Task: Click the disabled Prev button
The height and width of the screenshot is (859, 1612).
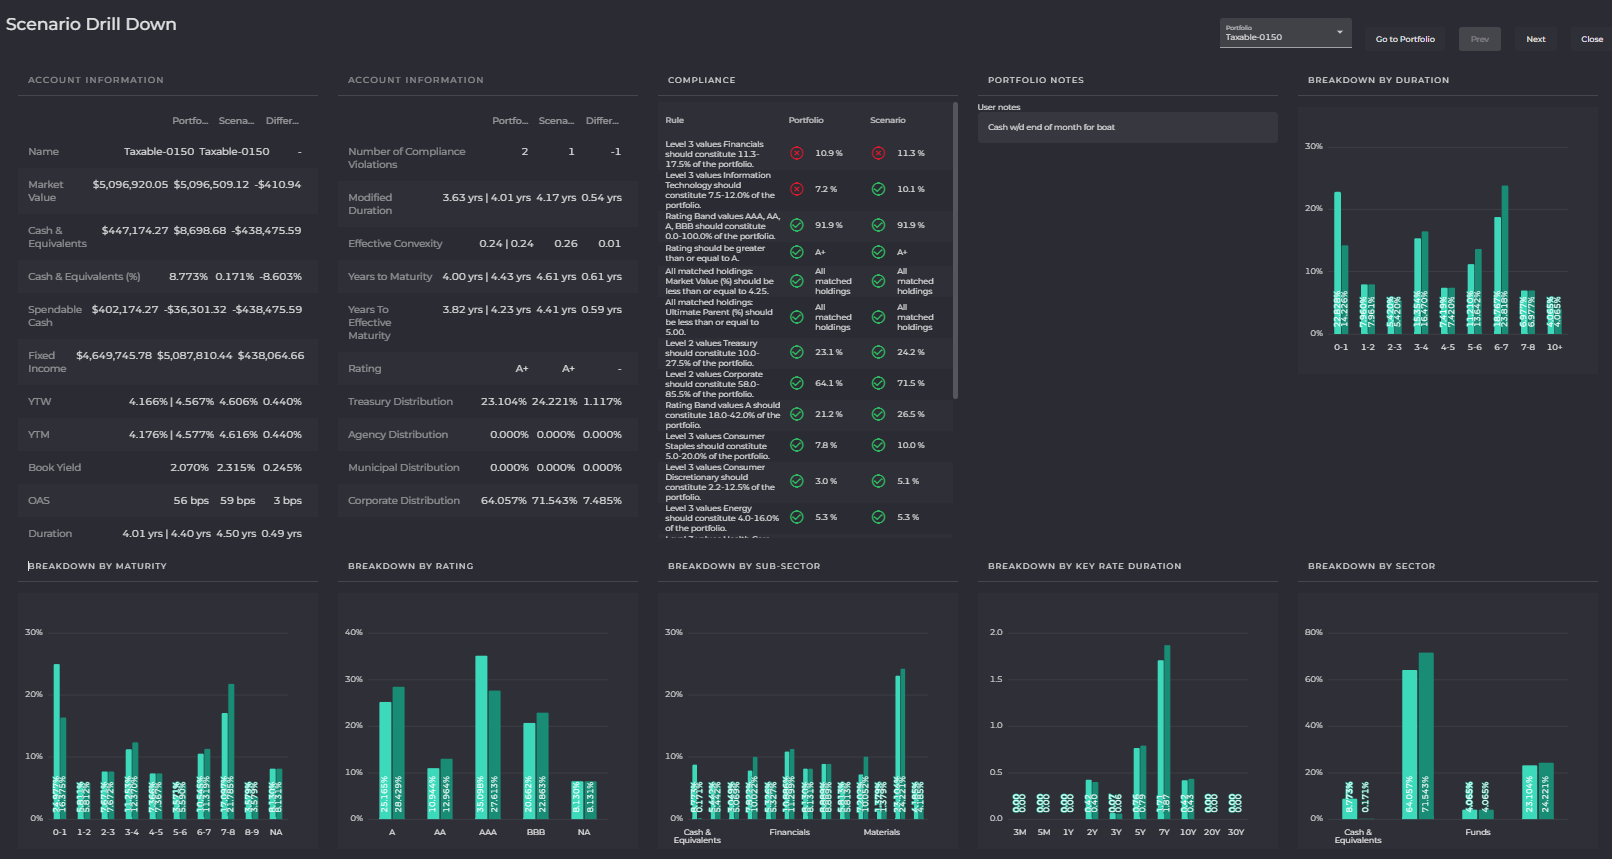Action: [1480, 39]
